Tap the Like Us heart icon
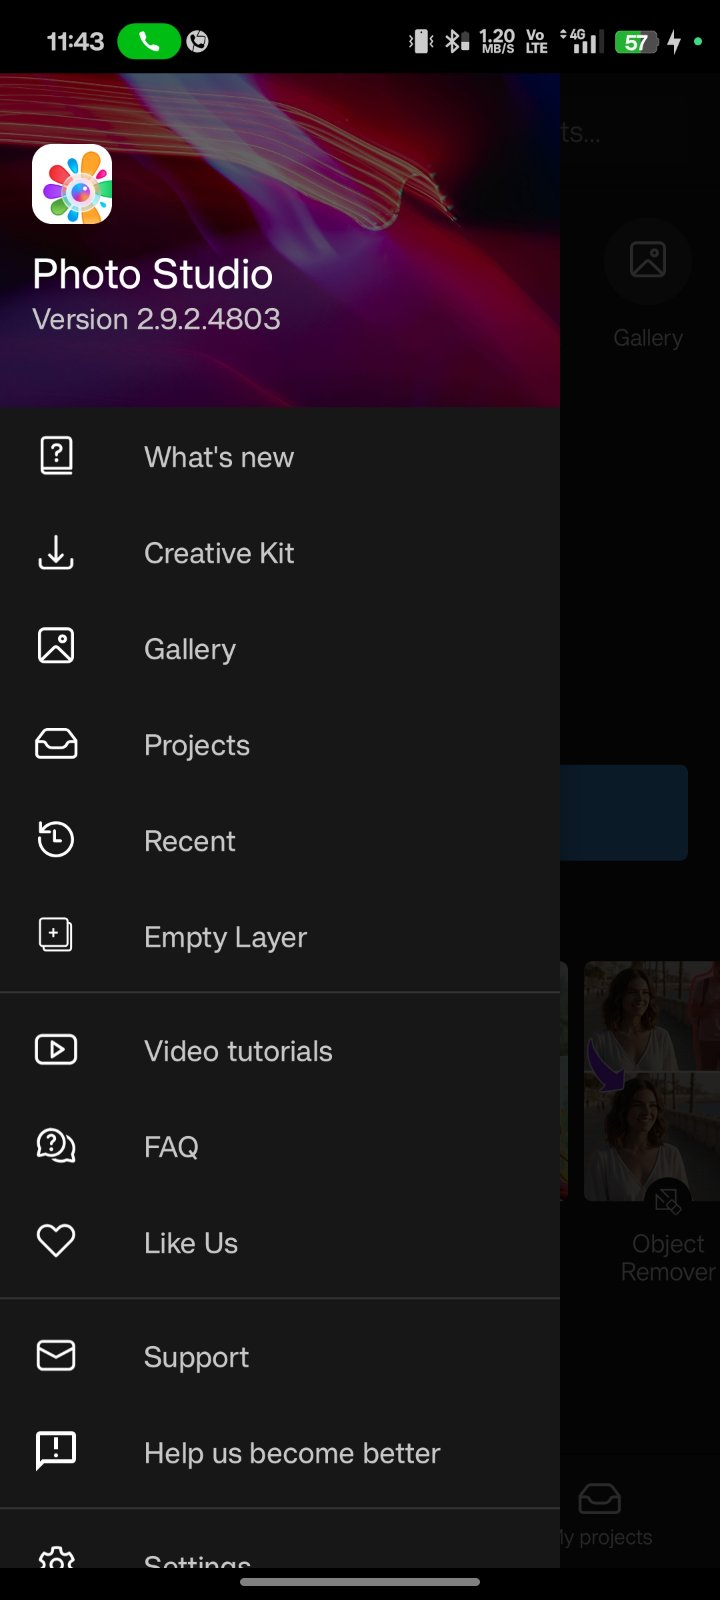This screenshot has width=720, height=1600. tap(56, 1242)
